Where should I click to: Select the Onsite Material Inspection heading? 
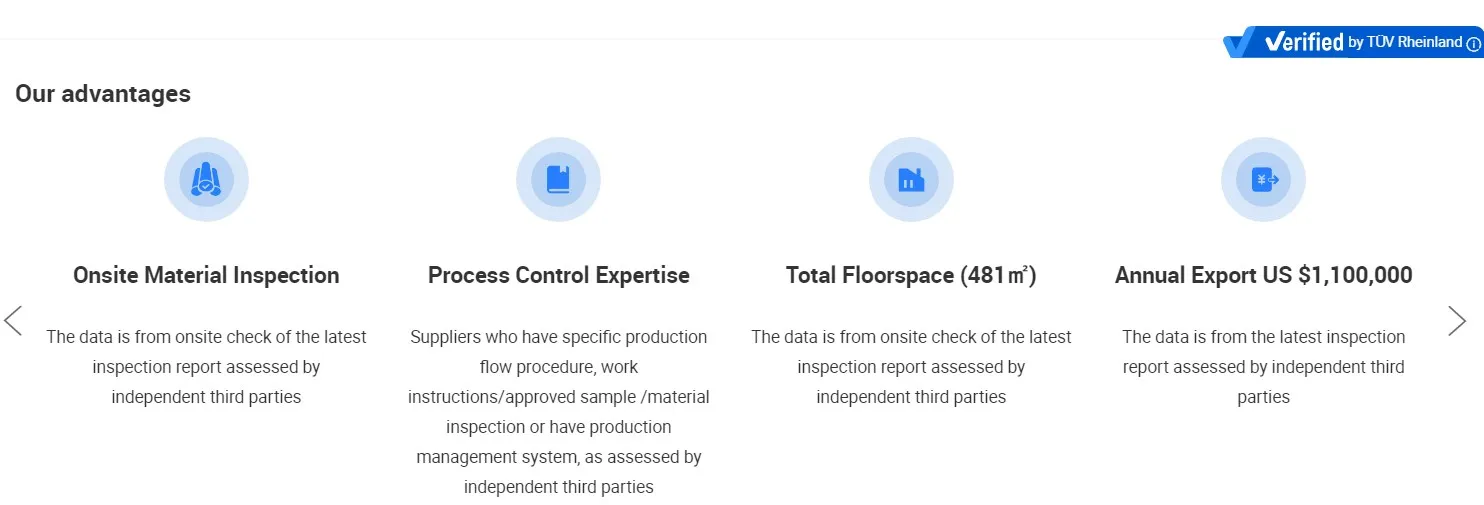(x=206, y=275)
